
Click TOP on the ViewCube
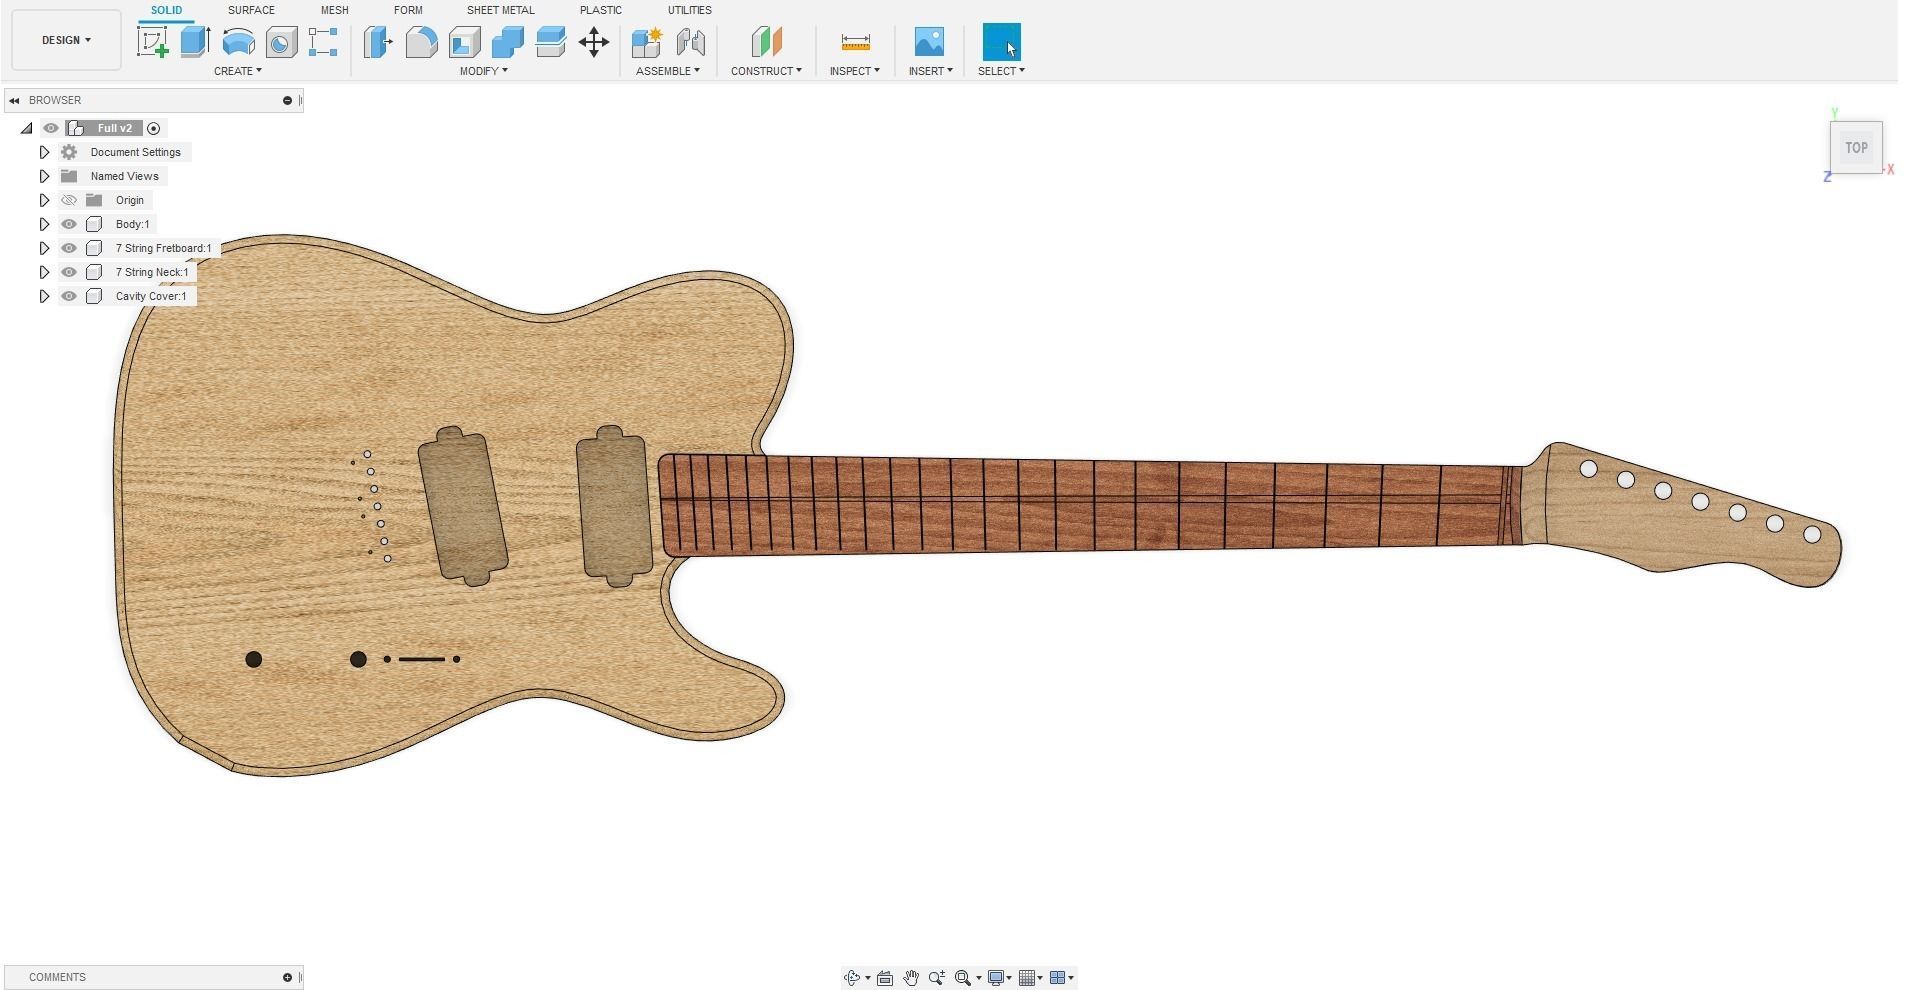[x=1856, y=147]
